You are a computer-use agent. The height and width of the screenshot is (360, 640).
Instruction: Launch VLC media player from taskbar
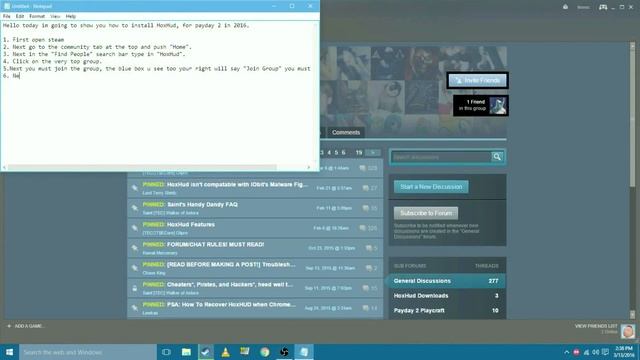pos(225,352)
